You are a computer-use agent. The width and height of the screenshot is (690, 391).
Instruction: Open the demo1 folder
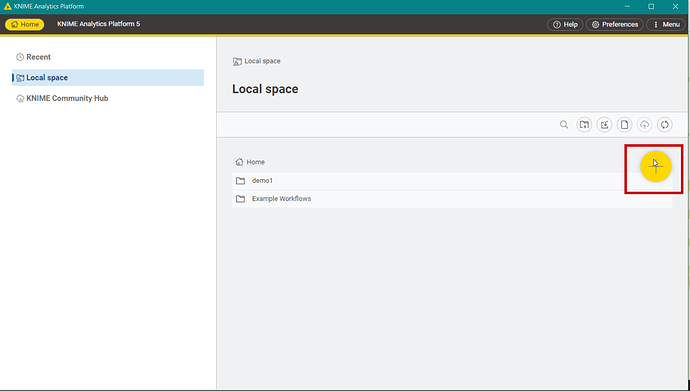(x=452, y=181)
